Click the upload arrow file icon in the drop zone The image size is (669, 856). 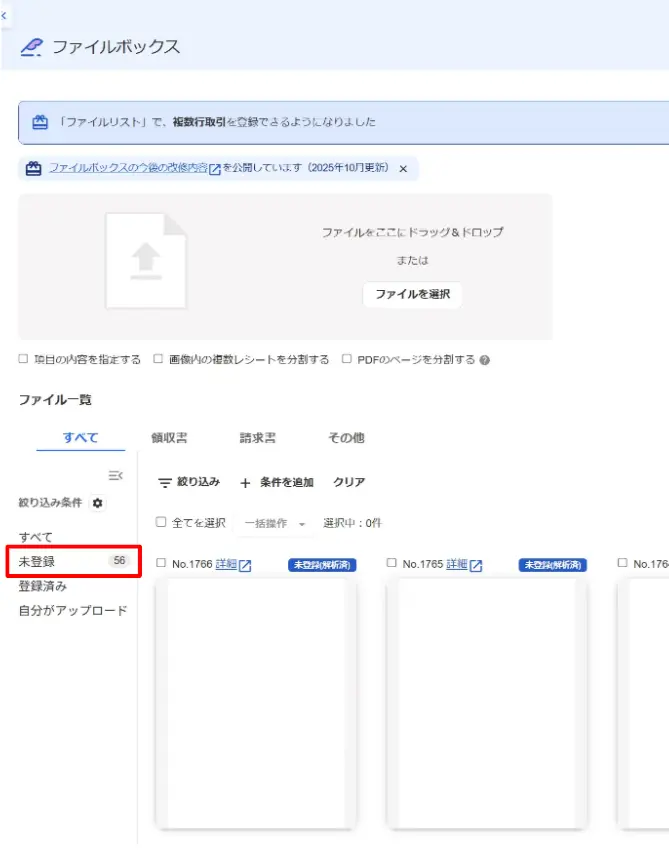click(x=146, y=261)
